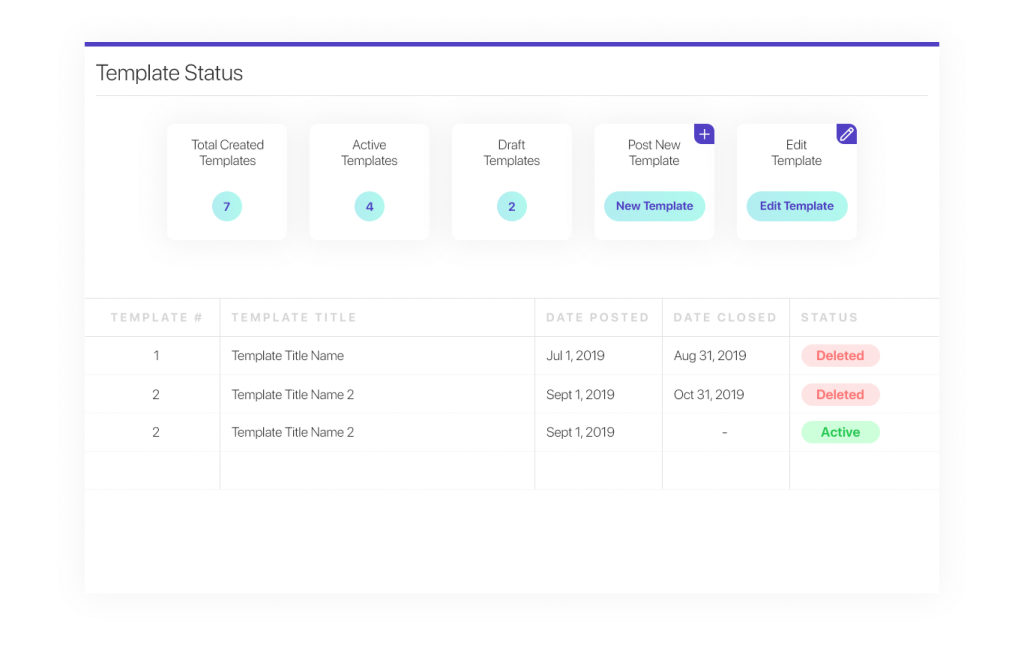Select the Aug 31, 2019 closed date cell
The height and width of the screenshot is (670, 1024).
point(710,356)
